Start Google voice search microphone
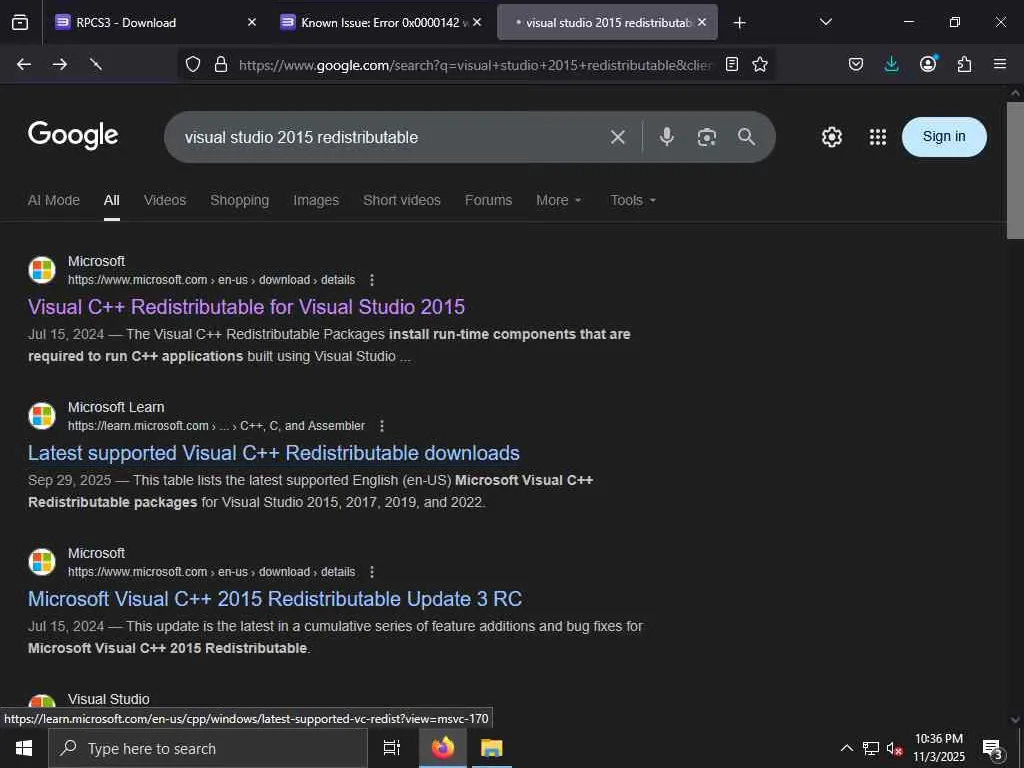Viewport: 1024px width, 768px height. click(667, 137)
